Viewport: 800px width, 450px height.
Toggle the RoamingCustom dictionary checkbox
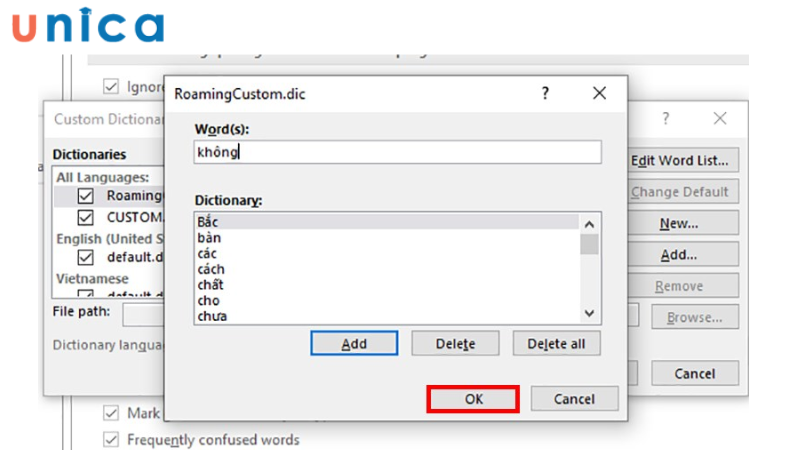point(86,196)
